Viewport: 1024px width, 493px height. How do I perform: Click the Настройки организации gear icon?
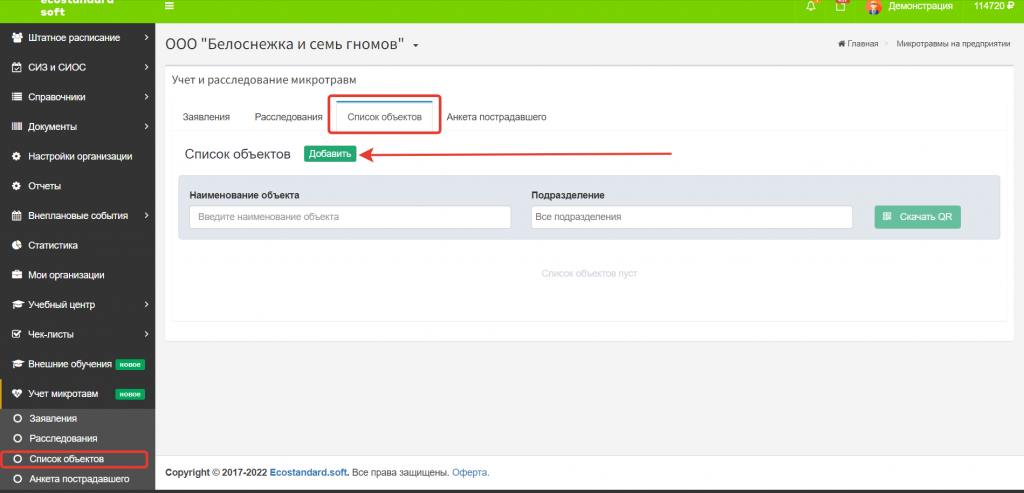tap(18, 156)
